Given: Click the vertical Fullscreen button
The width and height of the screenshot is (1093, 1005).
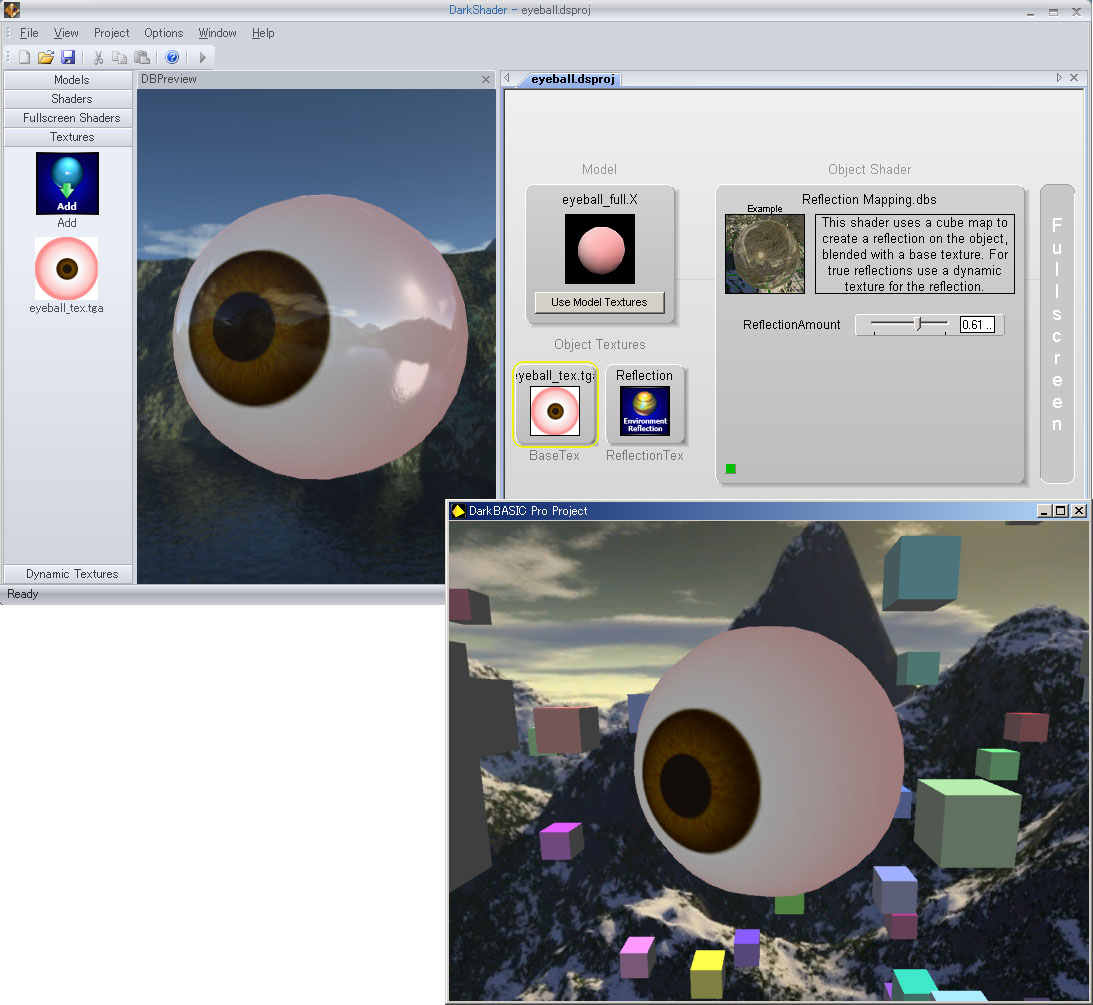Looking at the screenshot, I should pos(1057,333).
